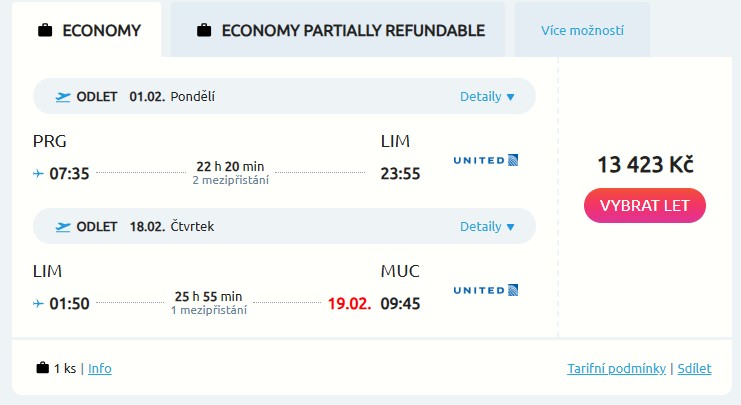
Task: Expand Detaily for the 01.02. departure
Action: (487, 97)
